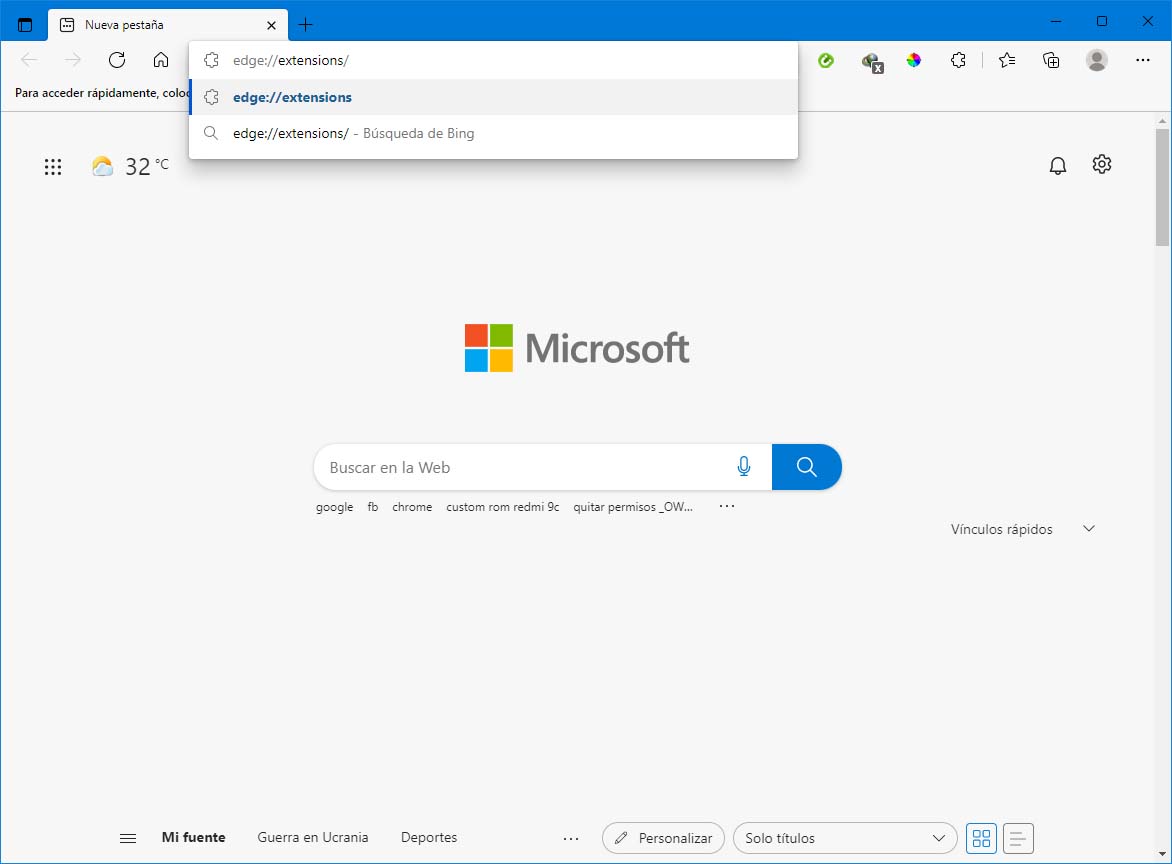Close the Nueva pestaña tab
Viewport: 1172px width, 864px height.
coord(271,25)
